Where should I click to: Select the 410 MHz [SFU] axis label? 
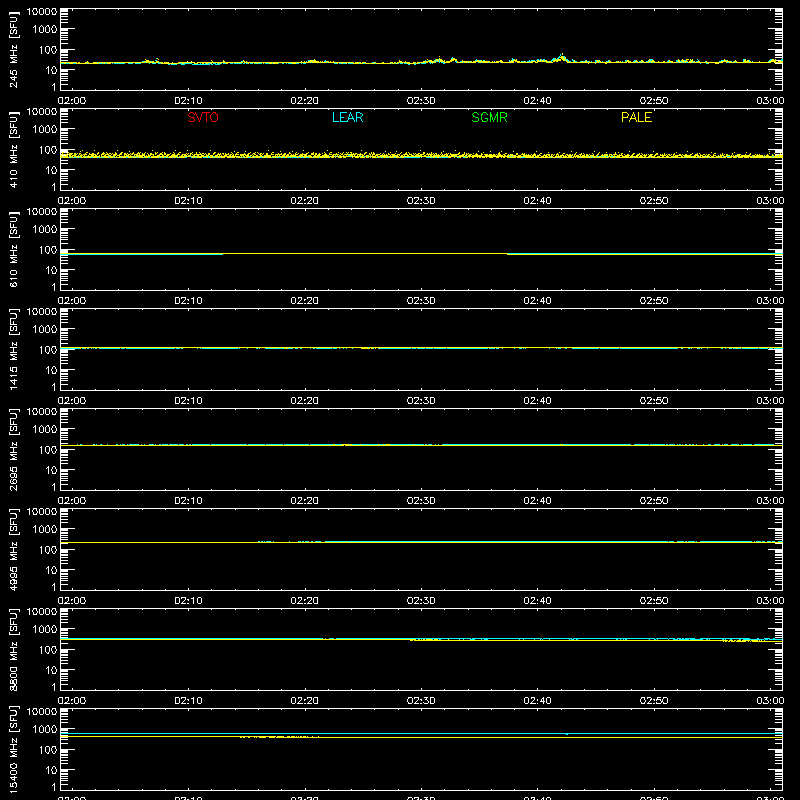[14, 149]
